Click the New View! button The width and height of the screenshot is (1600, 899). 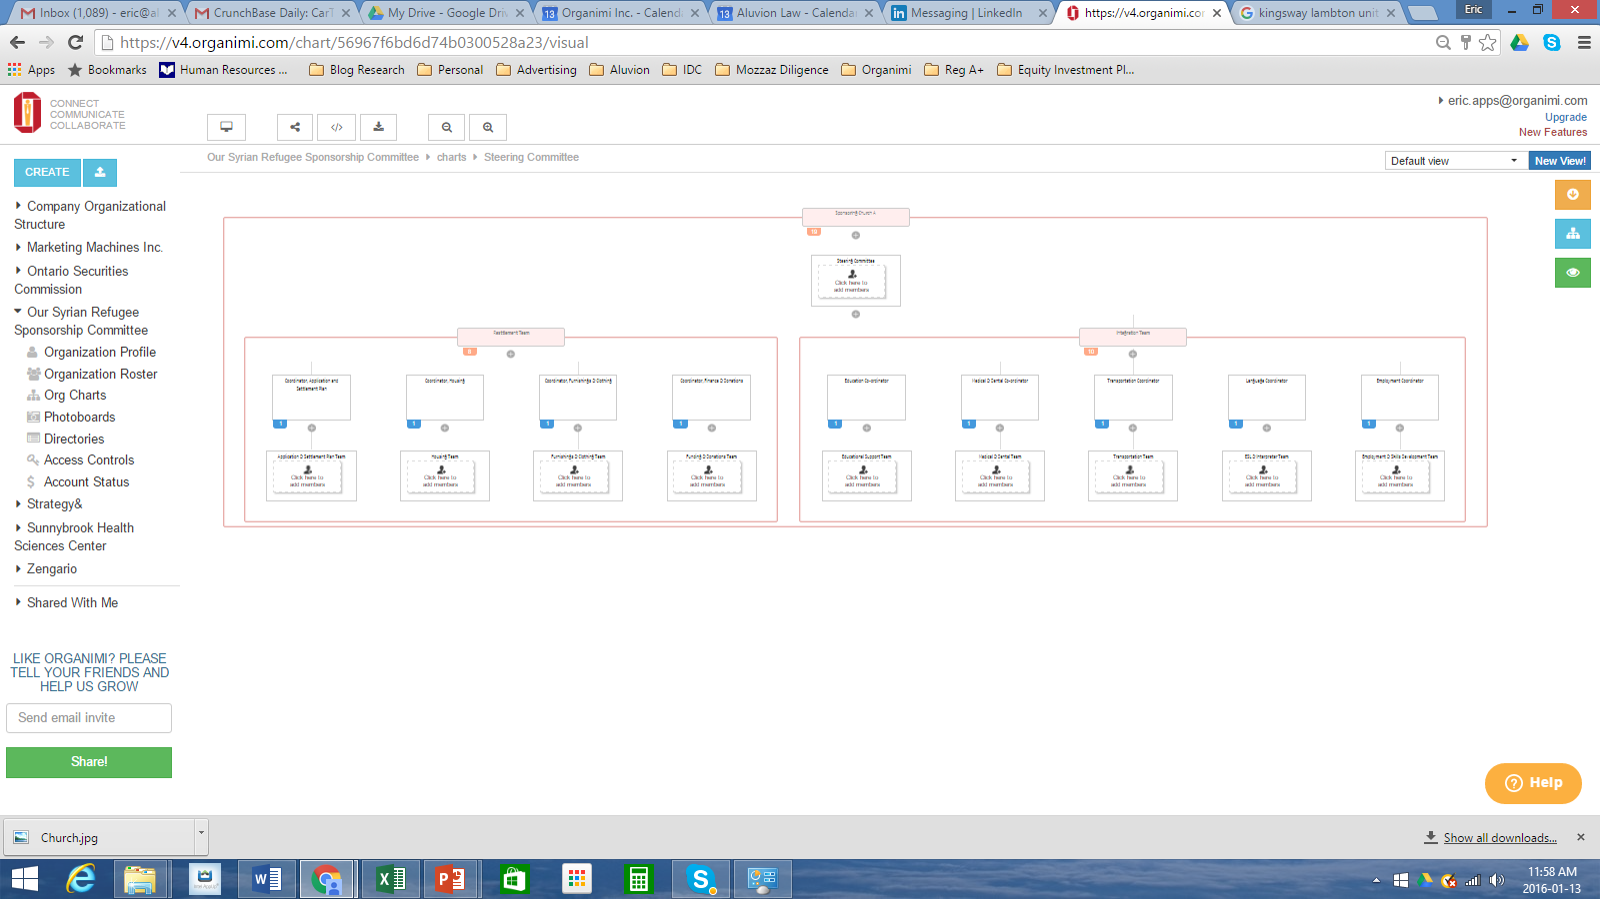coord(1559,161)
